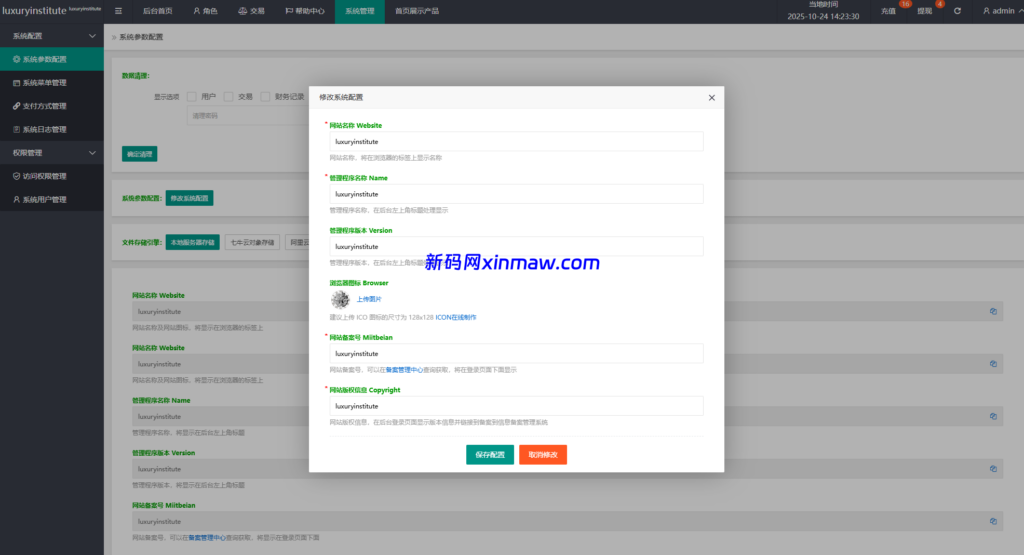Open 支付方式管理 in the sidebar
Image resolution: width=1024 pixels, height=555 pixels.
tap(52, 106)
